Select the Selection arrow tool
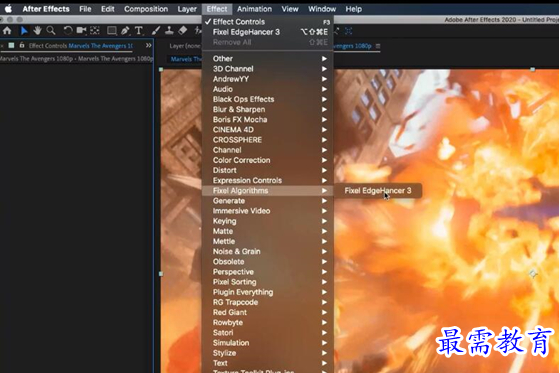 pos(24,31)
